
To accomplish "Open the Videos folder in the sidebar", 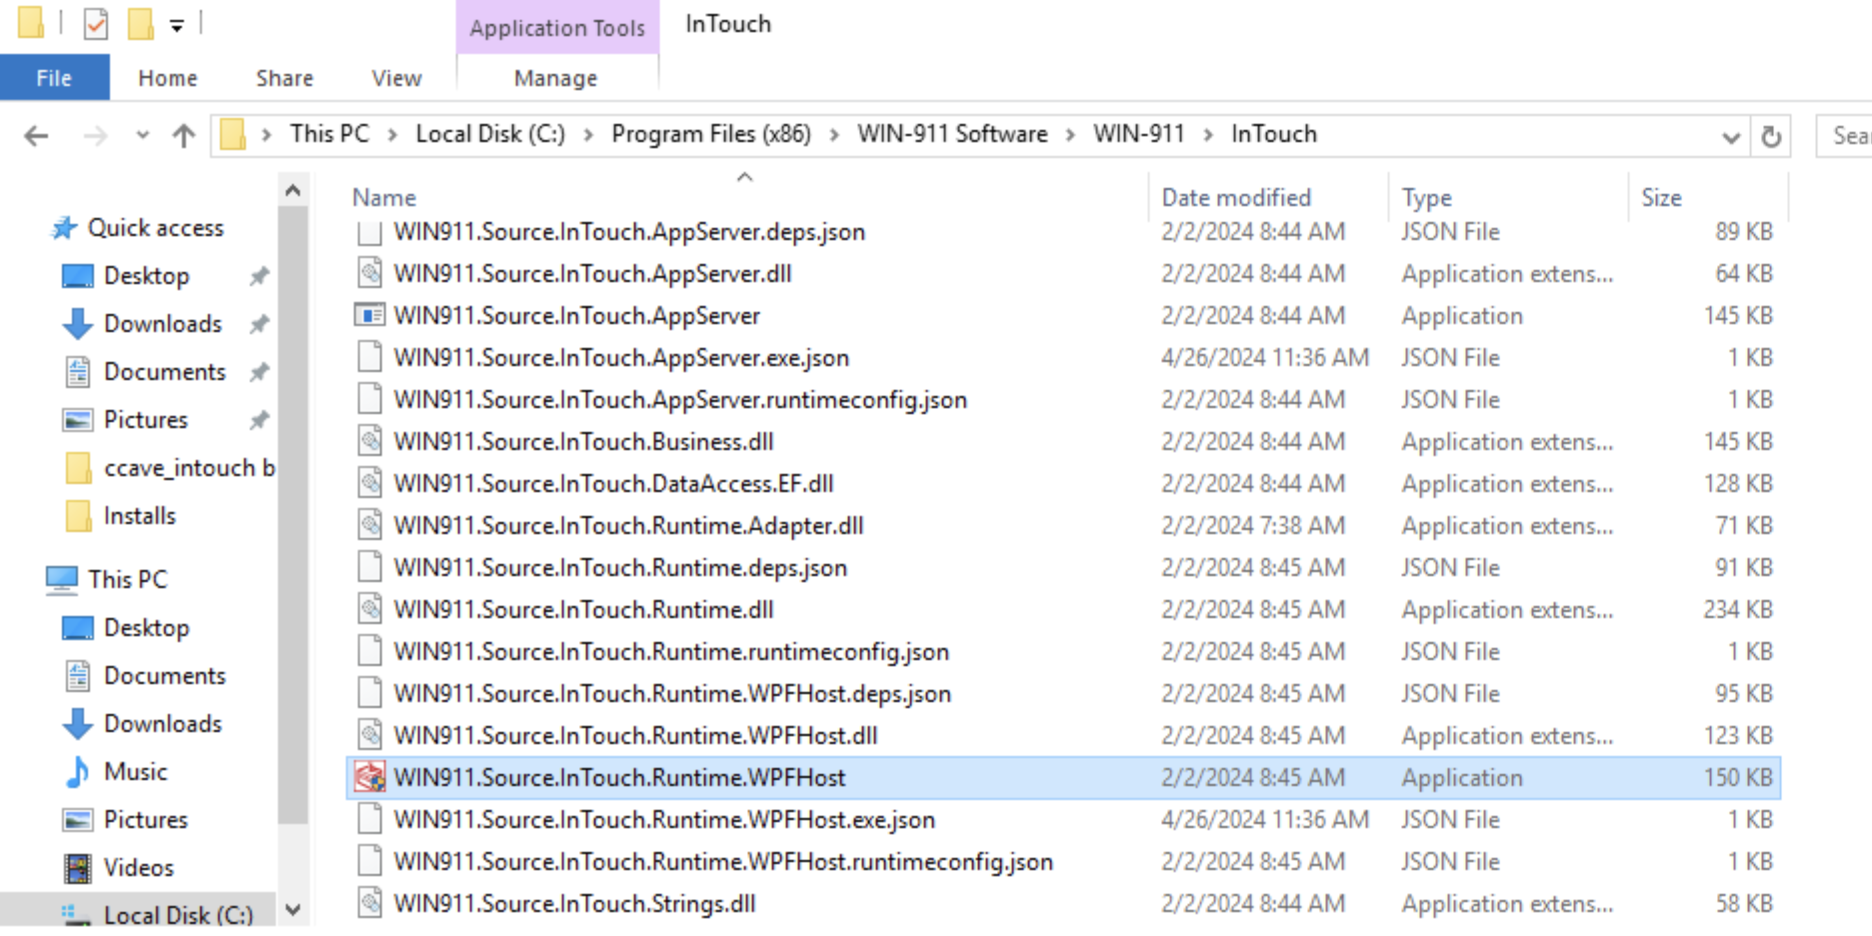I will click(x=139, y=867).
